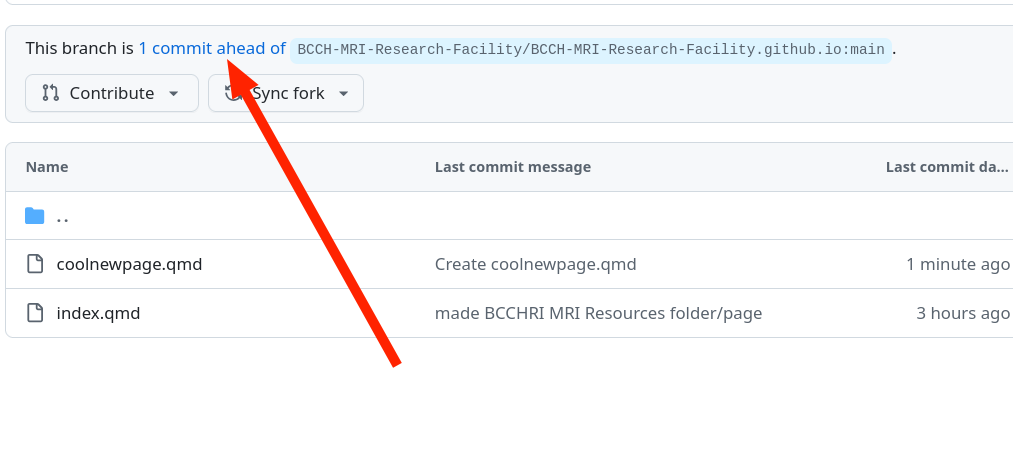Expand the Sync fork dropdown arrow
1013x465 pixels.
click(344, 93)
